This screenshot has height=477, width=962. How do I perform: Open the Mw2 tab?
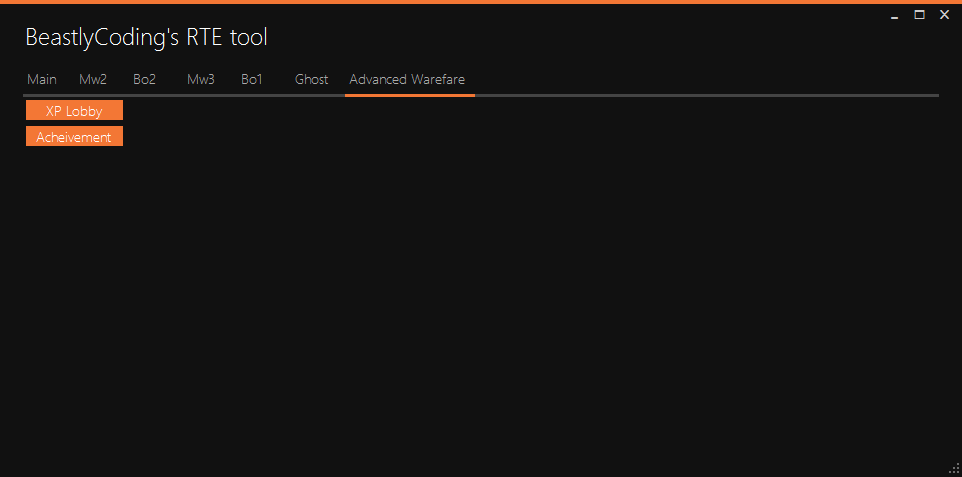coord(93,80)
